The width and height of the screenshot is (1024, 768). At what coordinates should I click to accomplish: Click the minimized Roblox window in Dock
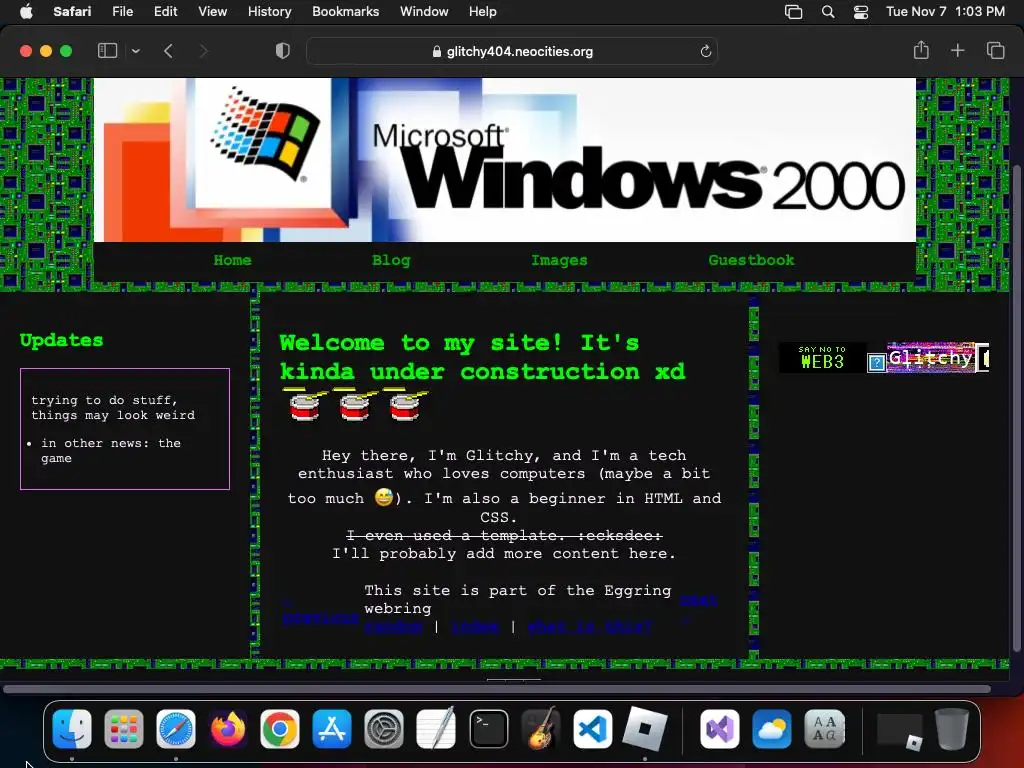900,730
